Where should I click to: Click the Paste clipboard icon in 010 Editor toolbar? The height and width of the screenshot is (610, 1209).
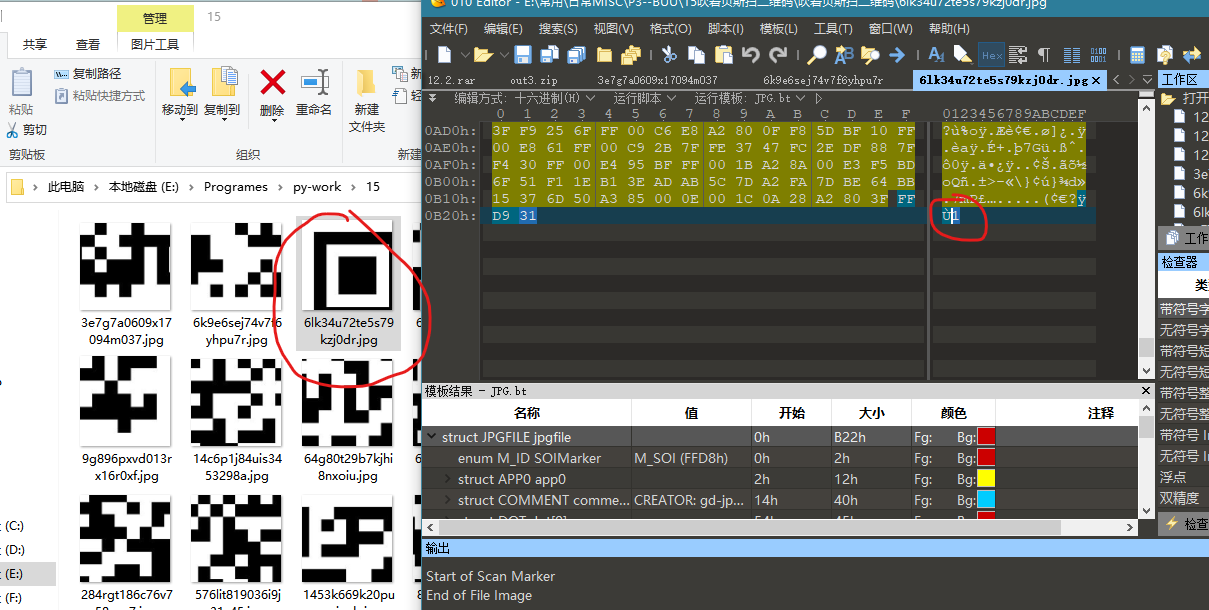click(x=723, y=55)
